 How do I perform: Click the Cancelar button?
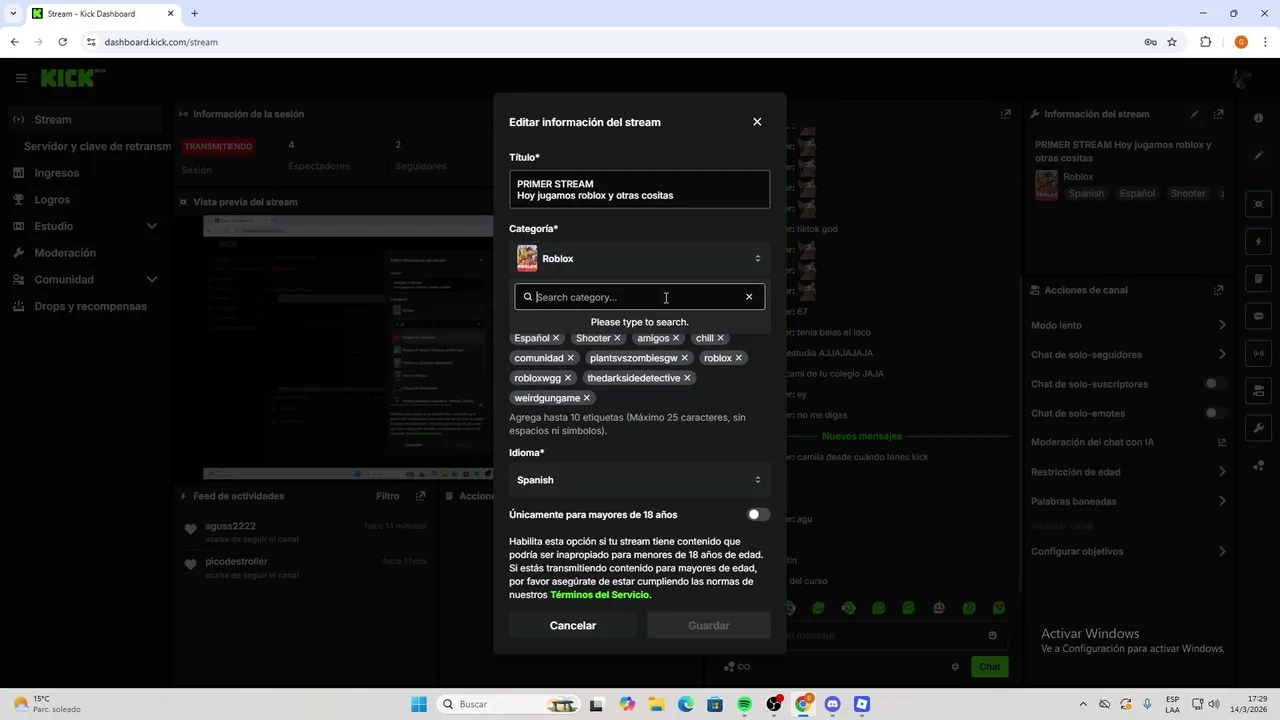573,626
